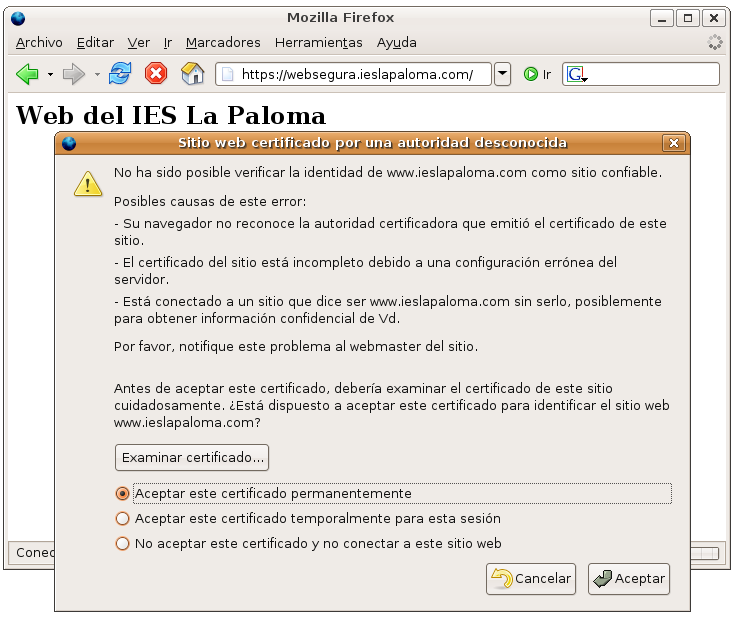Open the Forward history dropdown arrow
The width and height of the screenshot is (735, 617).
tap(97, 74)
